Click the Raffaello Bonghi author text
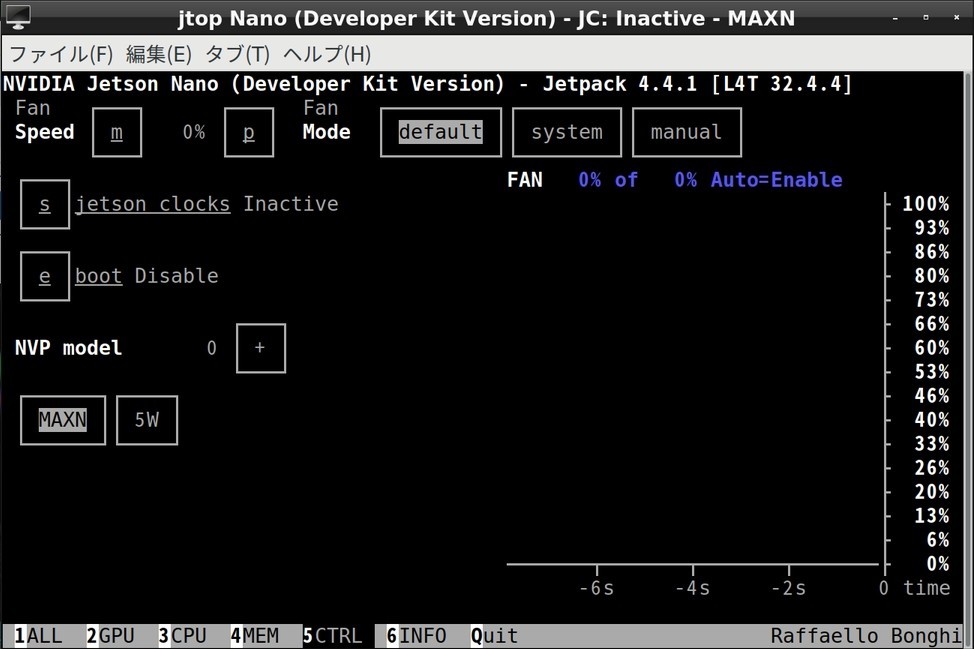974x649 pixels. [x=866, y=636]
